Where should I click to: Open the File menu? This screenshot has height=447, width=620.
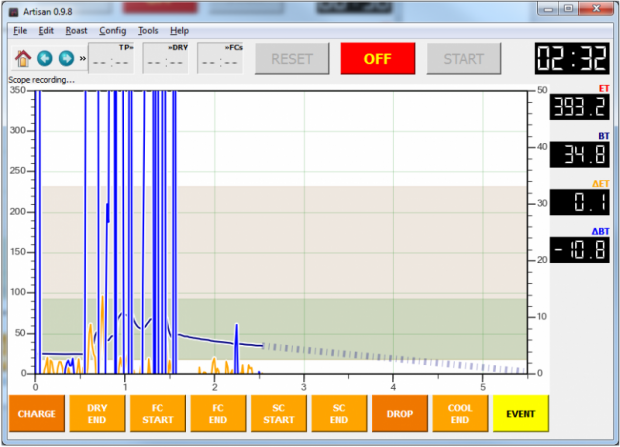click(x=20, y=31)
